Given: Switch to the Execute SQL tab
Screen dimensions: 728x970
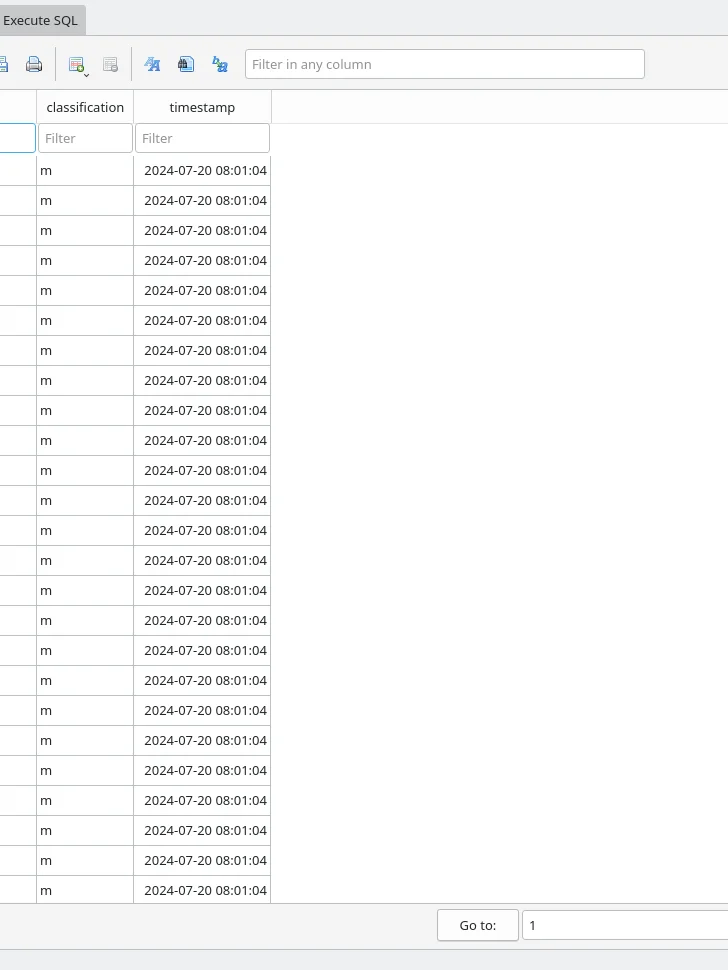Looking at the screenshot, I should [x=40, y=20].
